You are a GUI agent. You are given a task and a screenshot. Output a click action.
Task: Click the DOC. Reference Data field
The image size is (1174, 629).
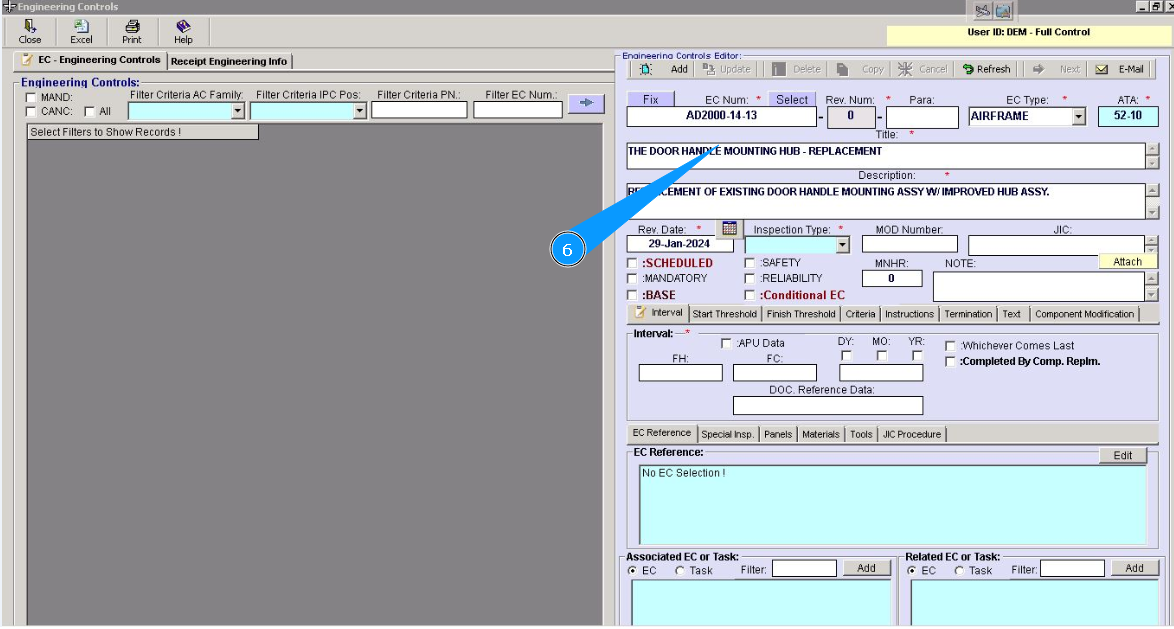pos(828,406)
